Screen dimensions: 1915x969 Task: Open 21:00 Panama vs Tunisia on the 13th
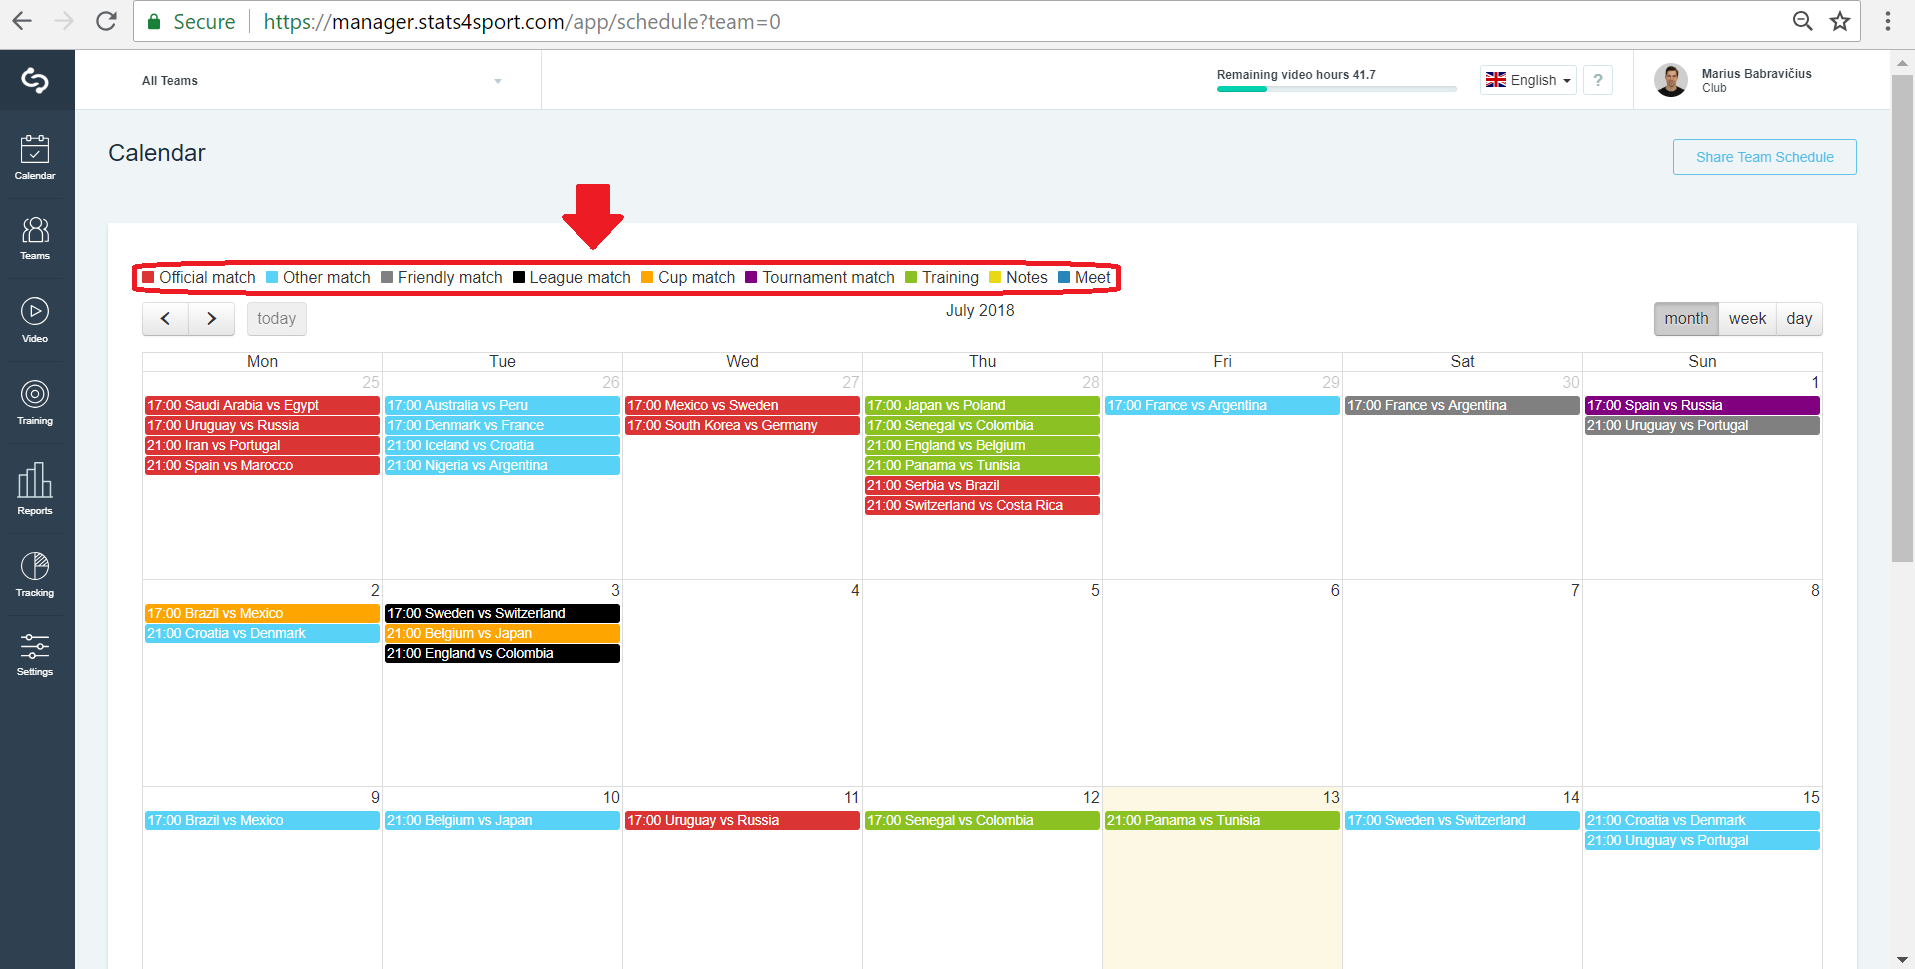1222,820
